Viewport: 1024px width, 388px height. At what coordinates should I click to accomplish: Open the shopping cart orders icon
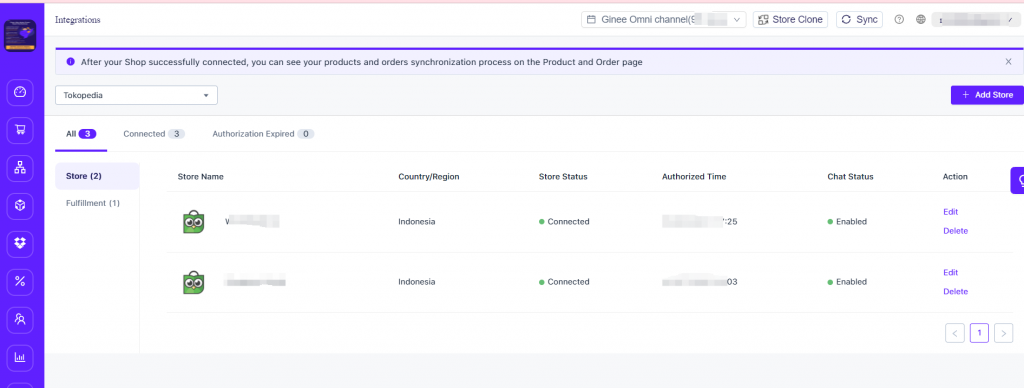20,130
